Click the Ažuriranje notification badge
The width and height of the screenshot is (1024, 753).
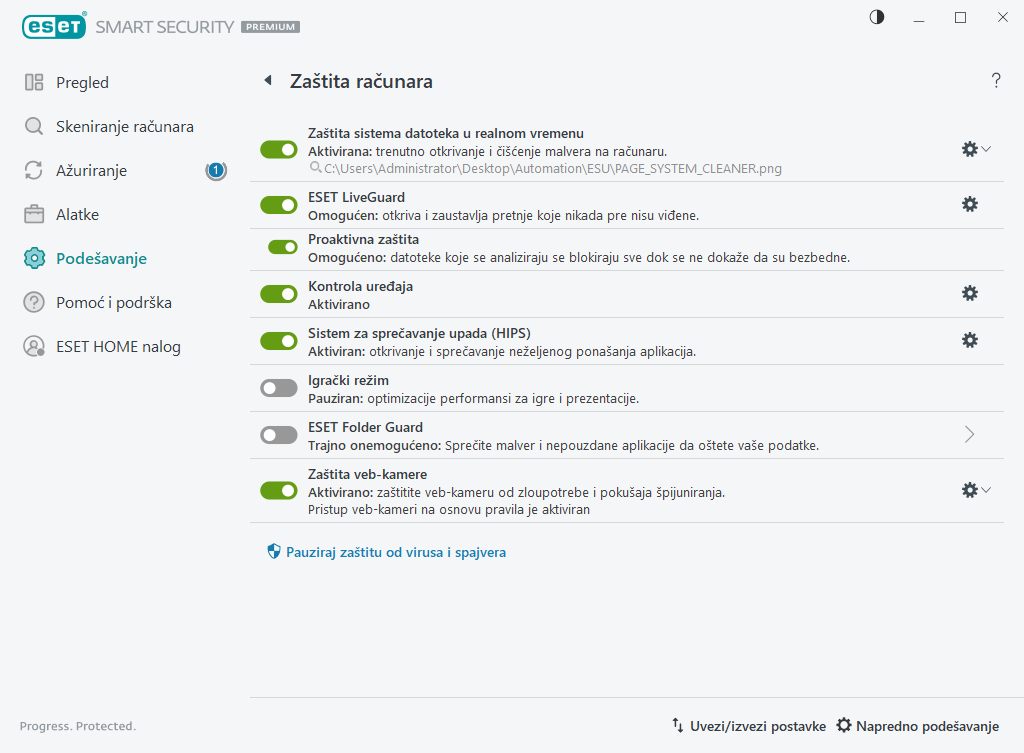coord(216,170)
